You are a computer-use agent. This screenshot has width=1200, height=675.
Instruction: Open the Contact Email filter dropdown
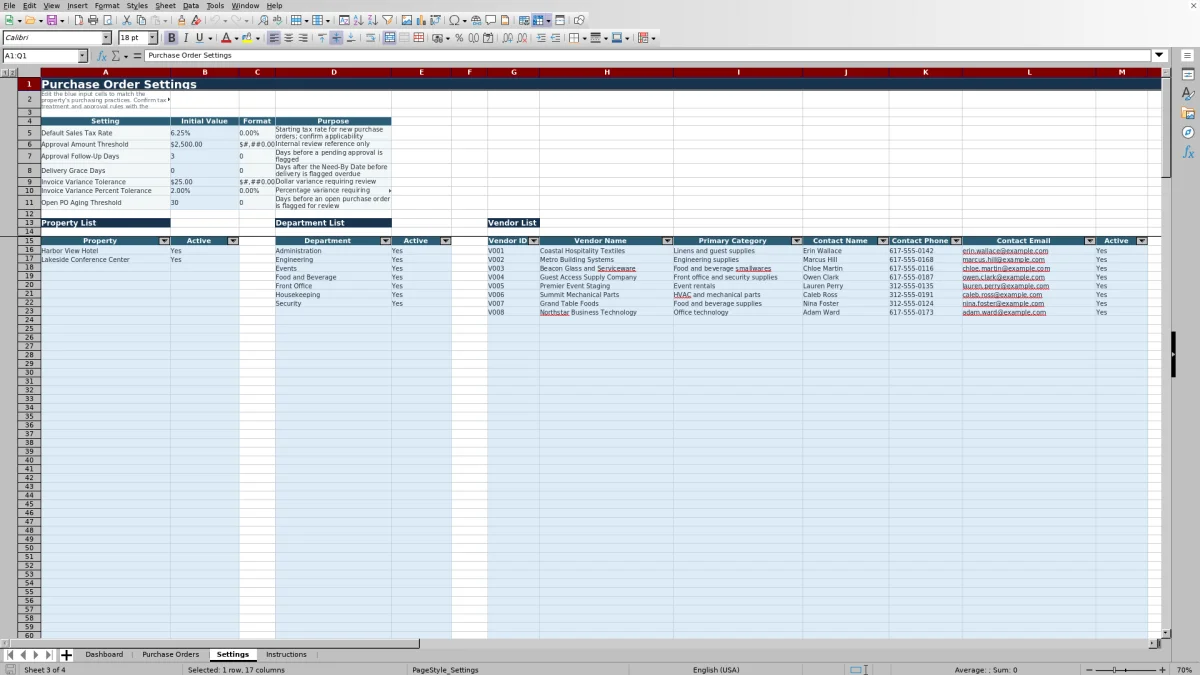point(1090,241)
